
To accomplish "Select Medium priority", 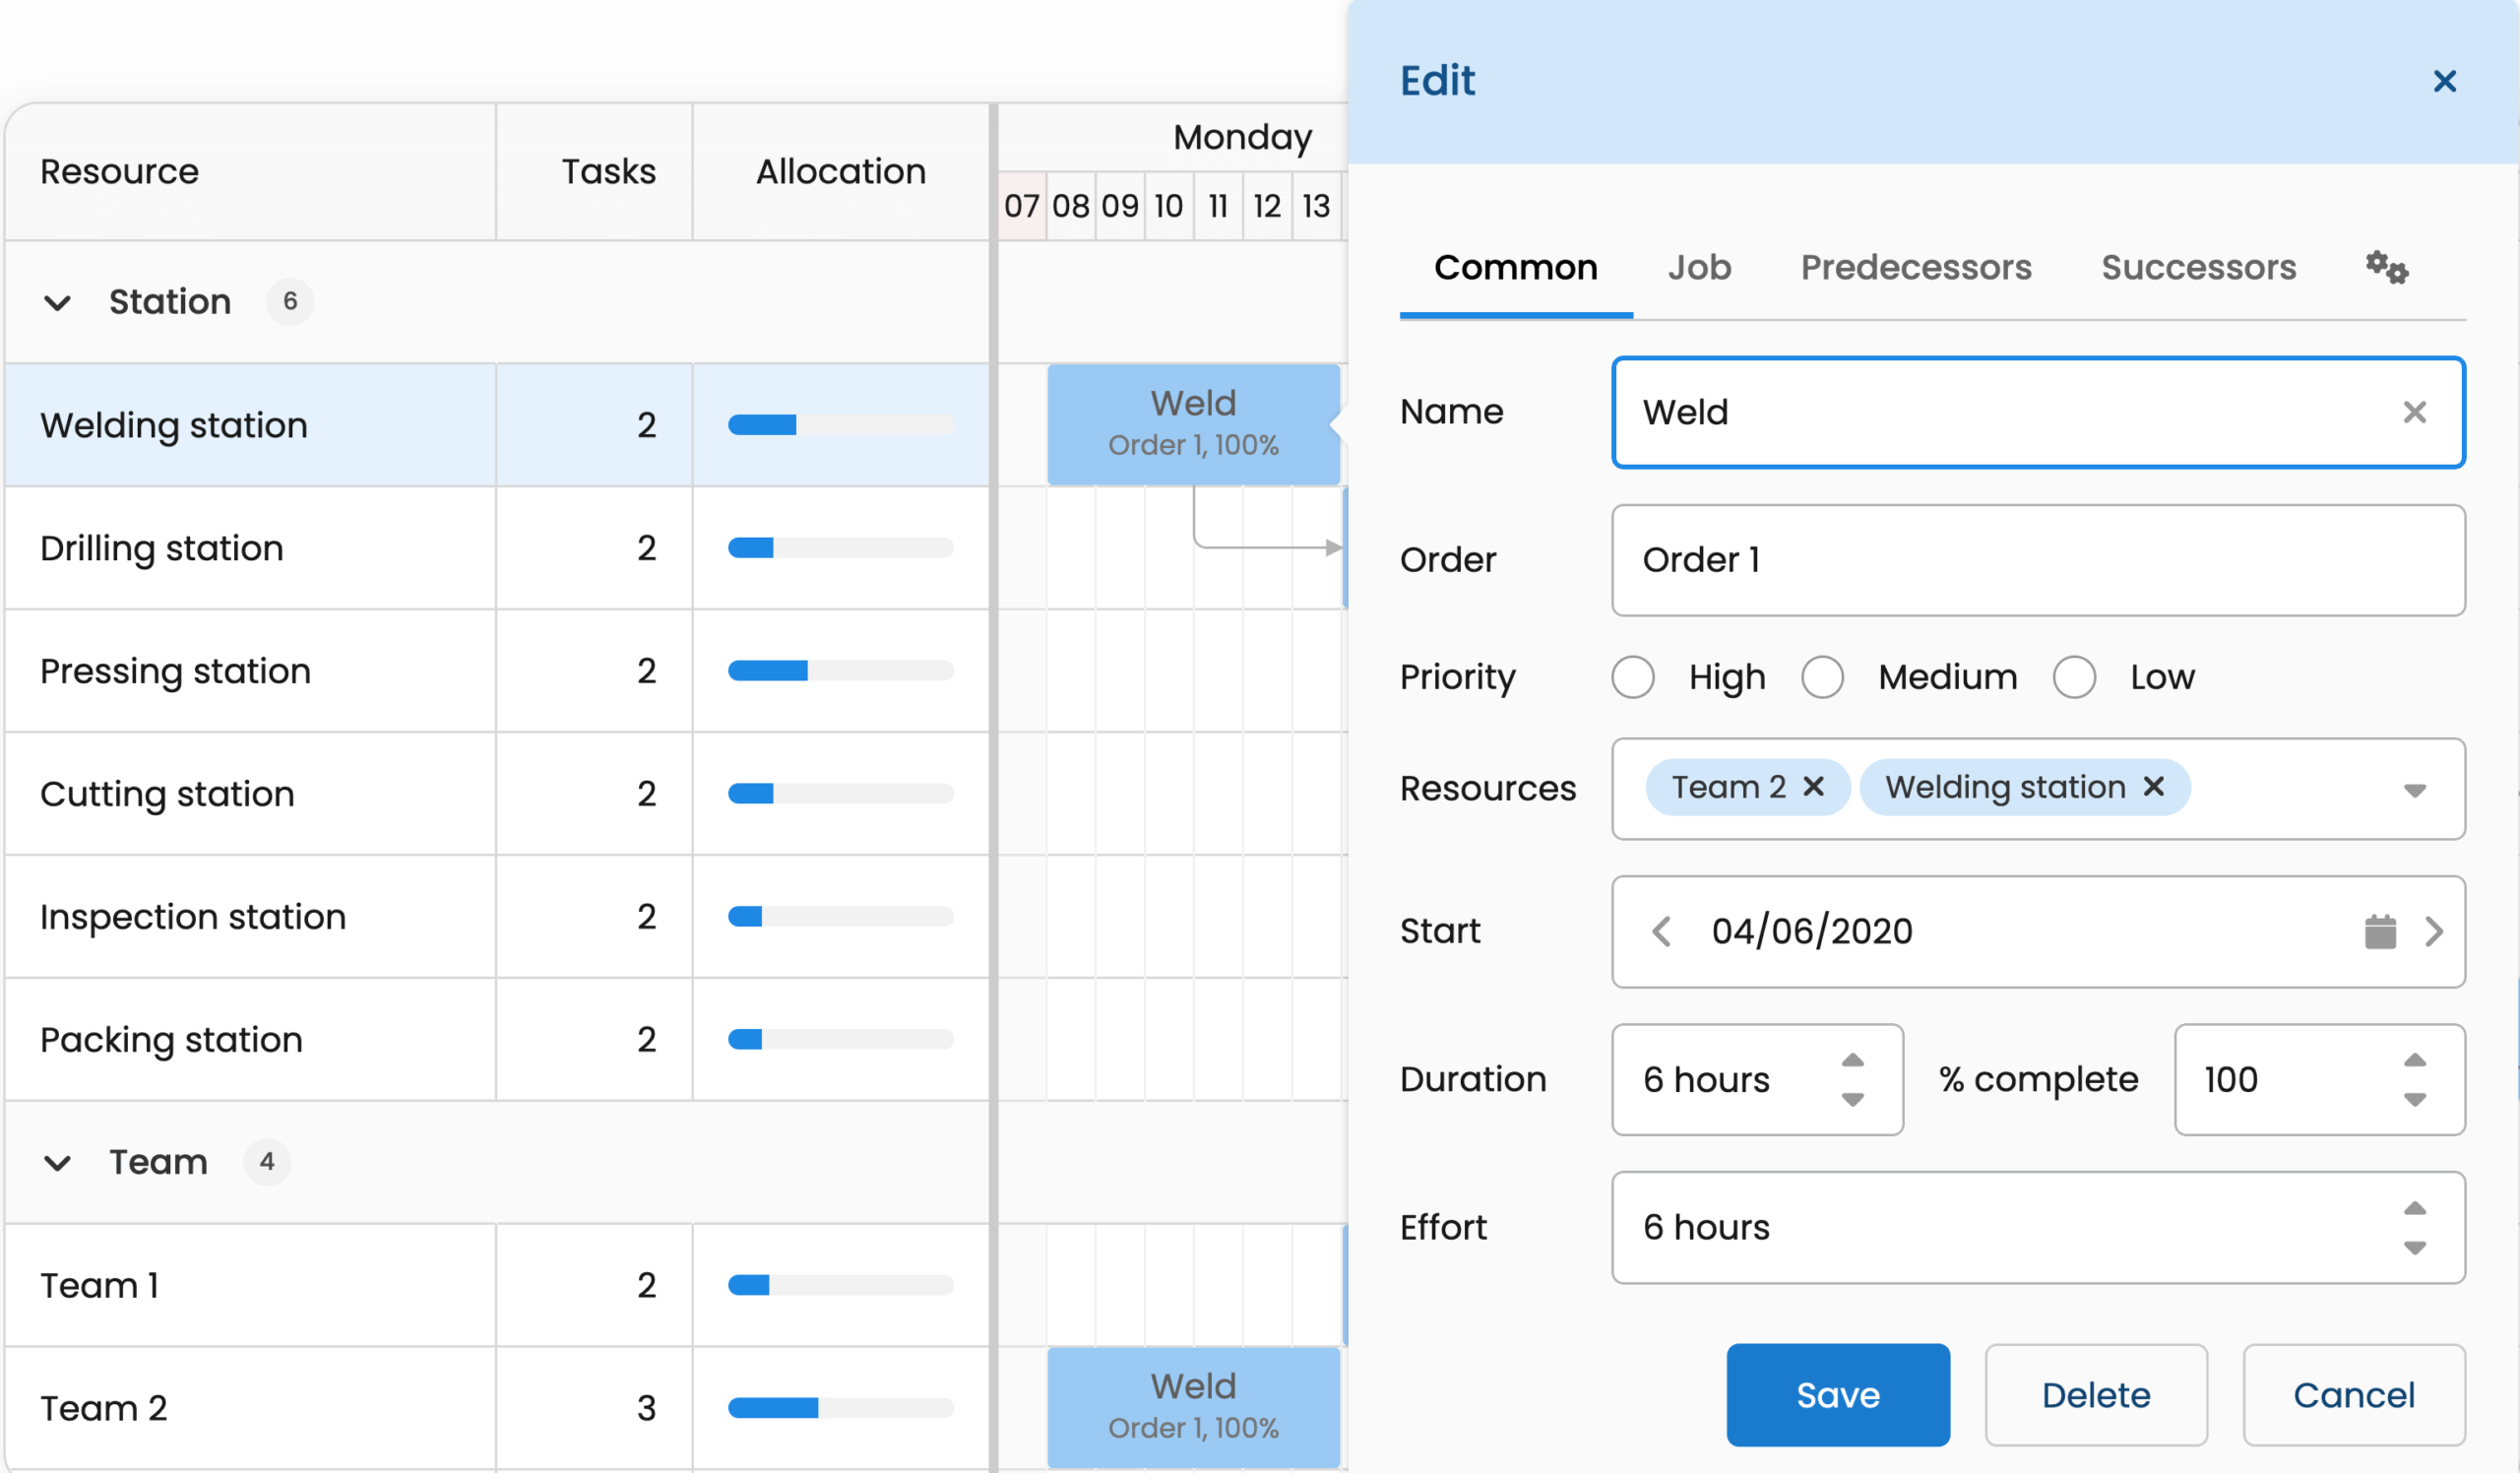I will [x=1822, y=677].
